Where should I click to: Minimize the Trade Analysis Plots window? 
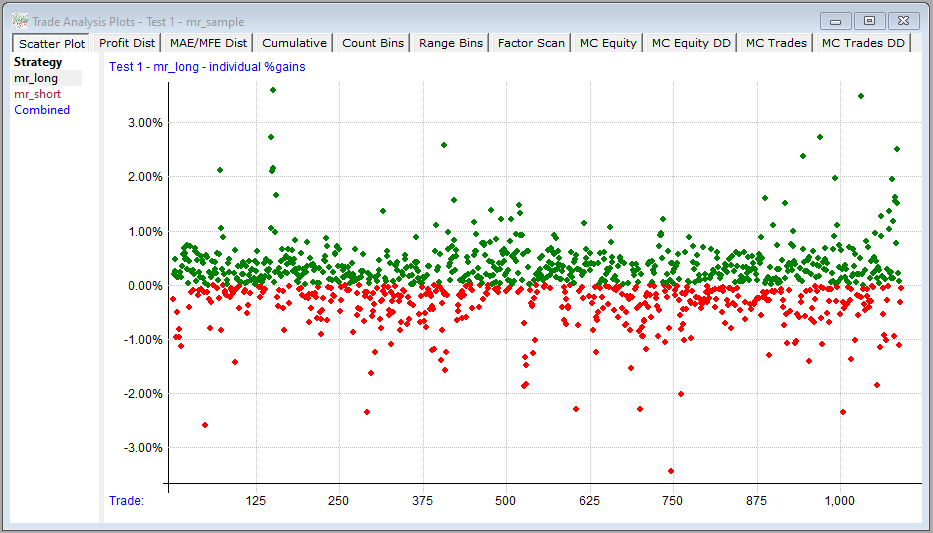pos(835,21)
